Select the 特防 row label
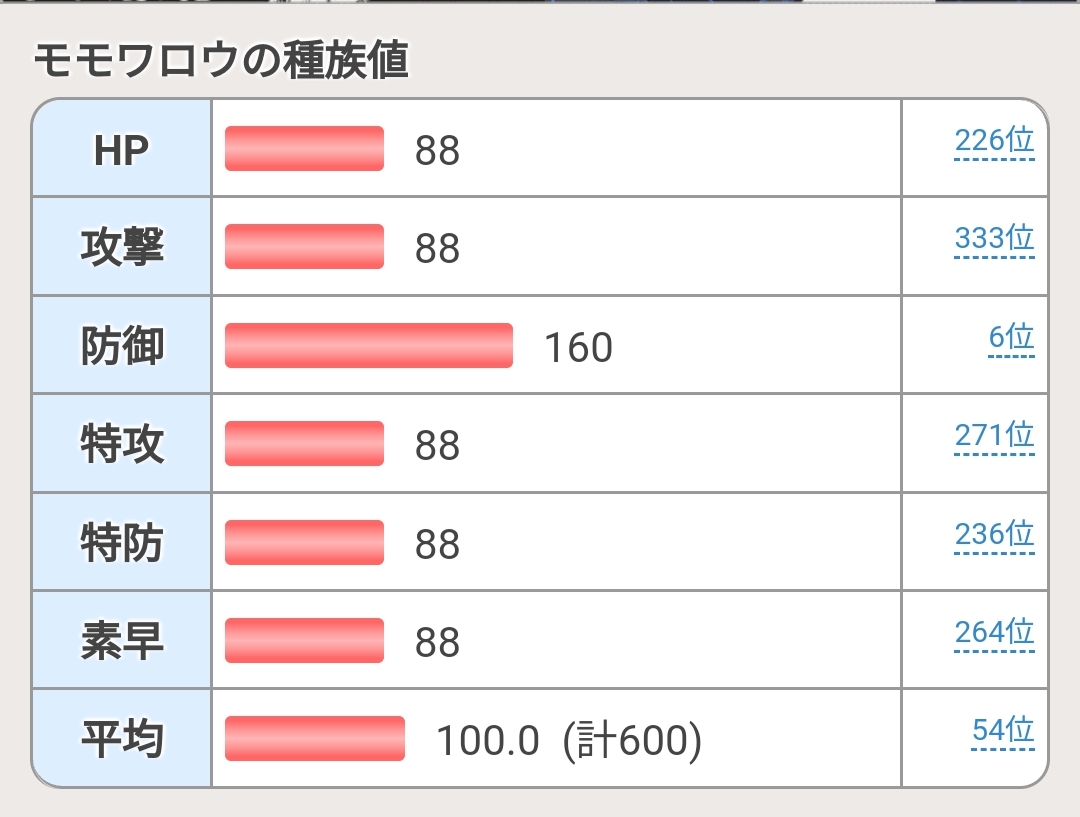This screenshot has width=1080, height=817. (x=122, y=543)
